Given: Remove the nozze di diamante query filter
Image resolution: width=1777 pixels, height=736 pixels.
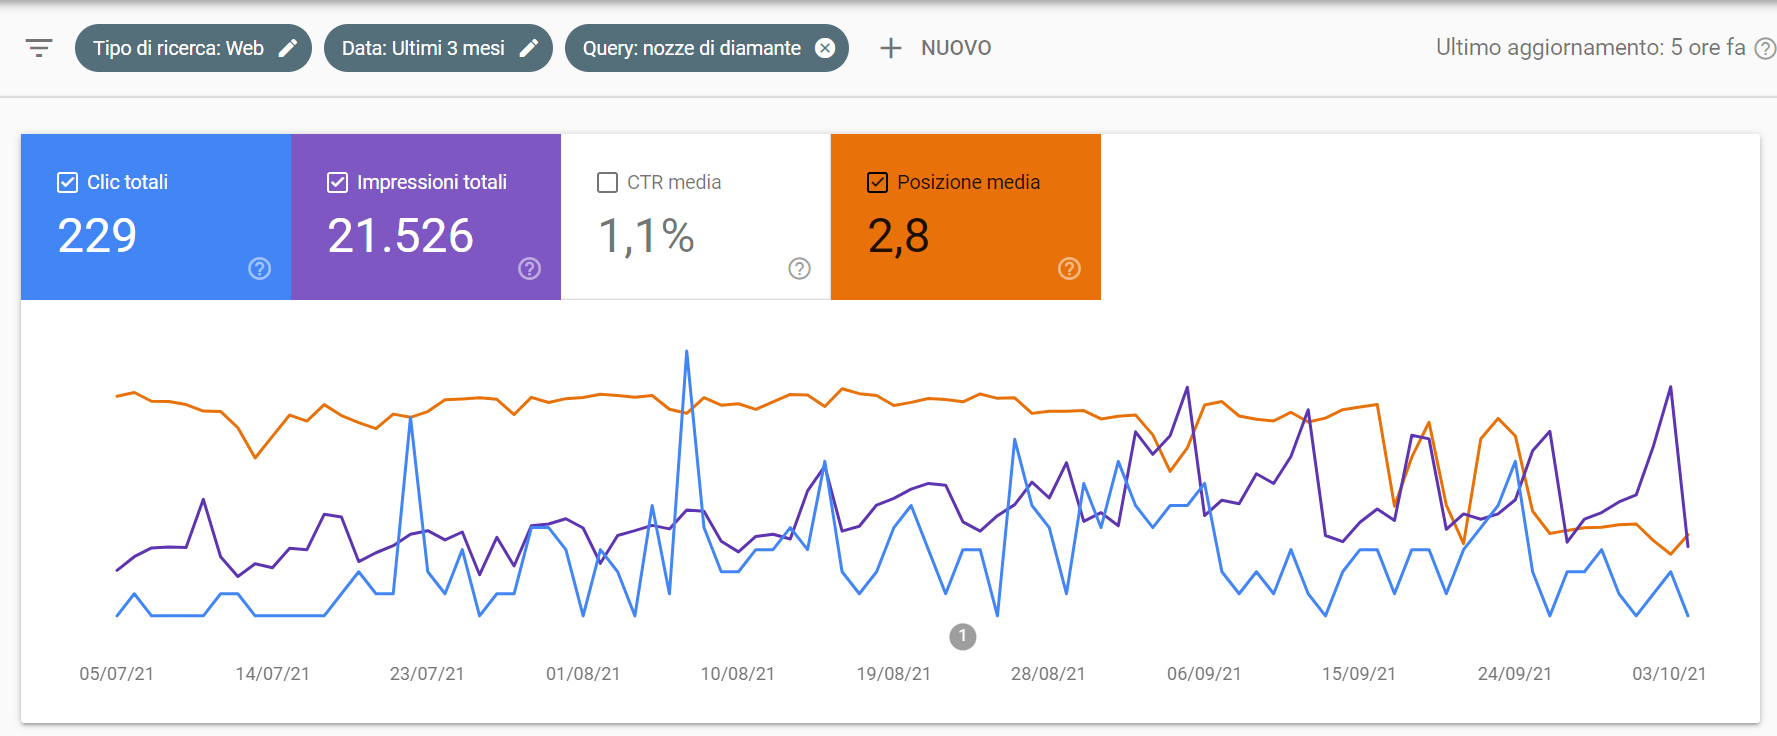Looking at the screenshot, I should 825,48.
